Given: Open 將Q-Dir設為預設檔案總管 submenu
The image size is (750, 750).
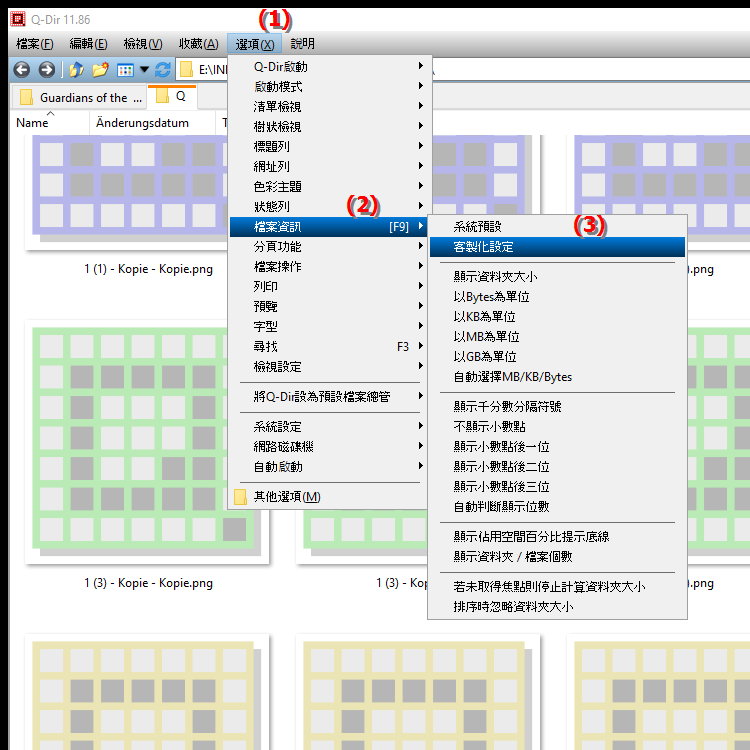Looking at the screenshot, I should click(330, 397).
